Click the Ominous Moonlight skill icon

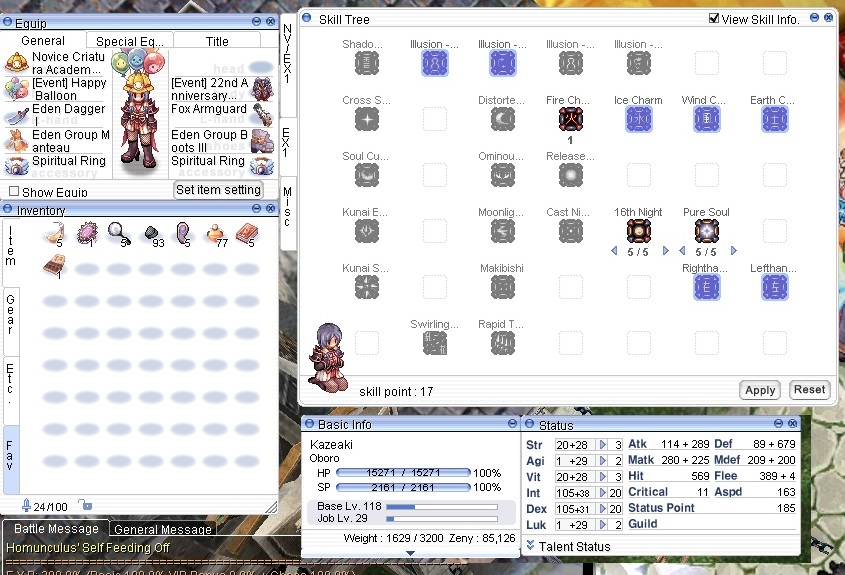[502, 175]
